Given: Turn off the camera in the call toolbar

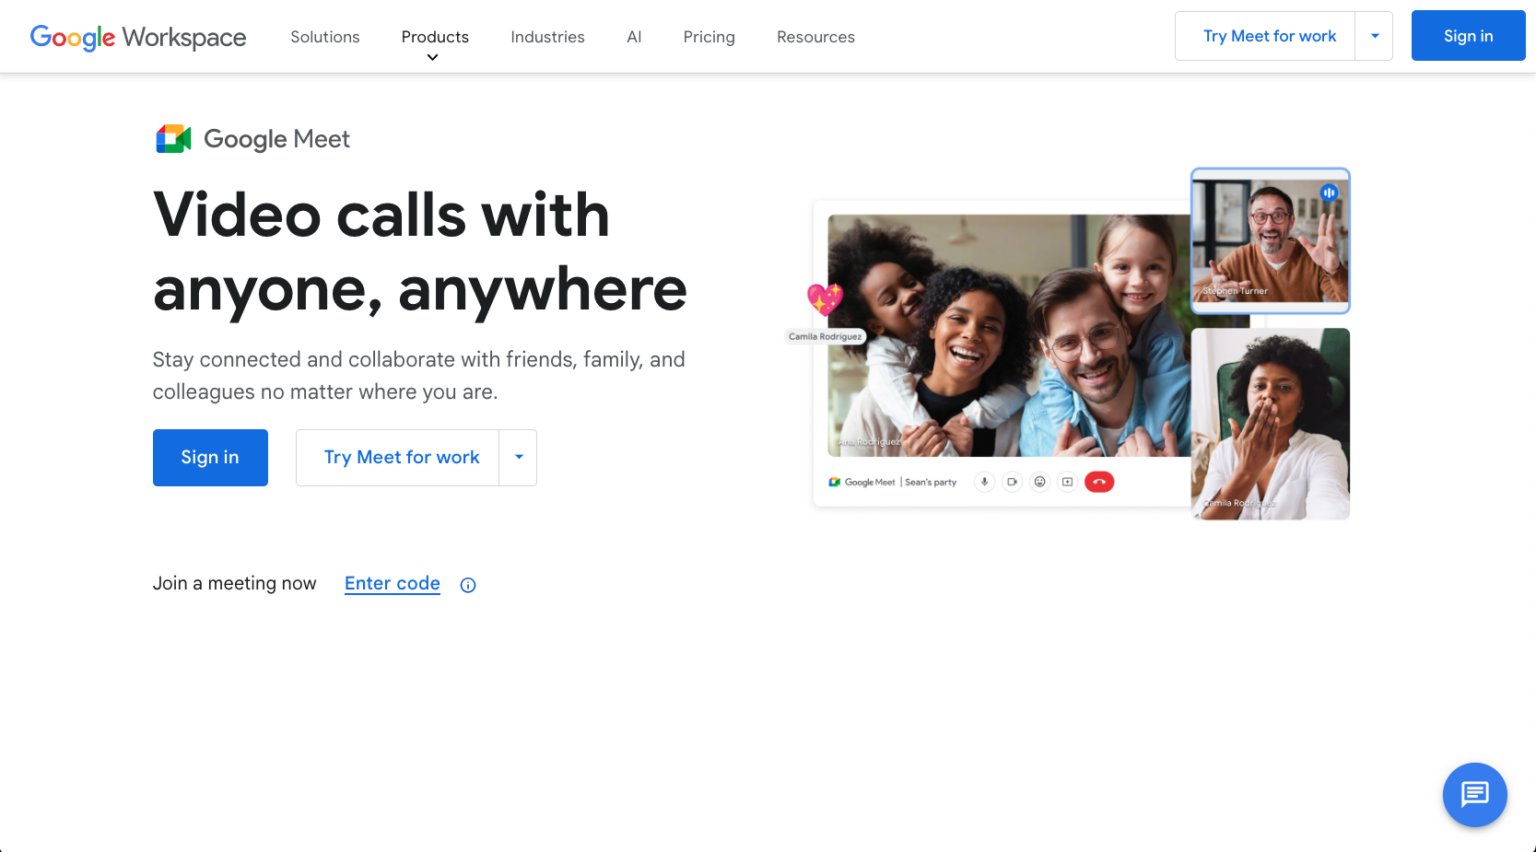Looking at the screenshot, I should point(1012,481).
